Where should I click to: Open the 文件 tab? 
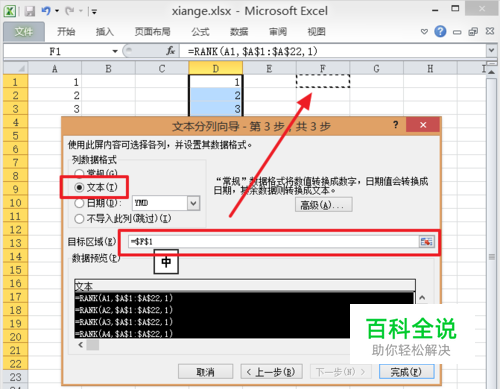click(24, 32)
